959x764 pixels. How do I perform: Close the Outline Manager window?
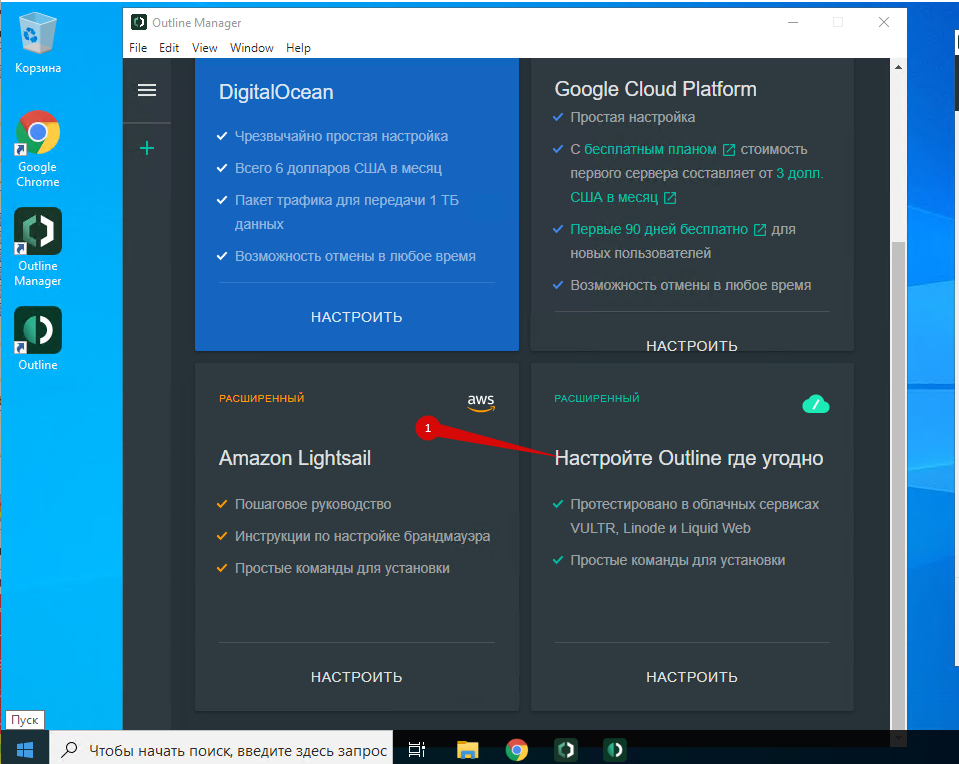[x=884, y=22]
